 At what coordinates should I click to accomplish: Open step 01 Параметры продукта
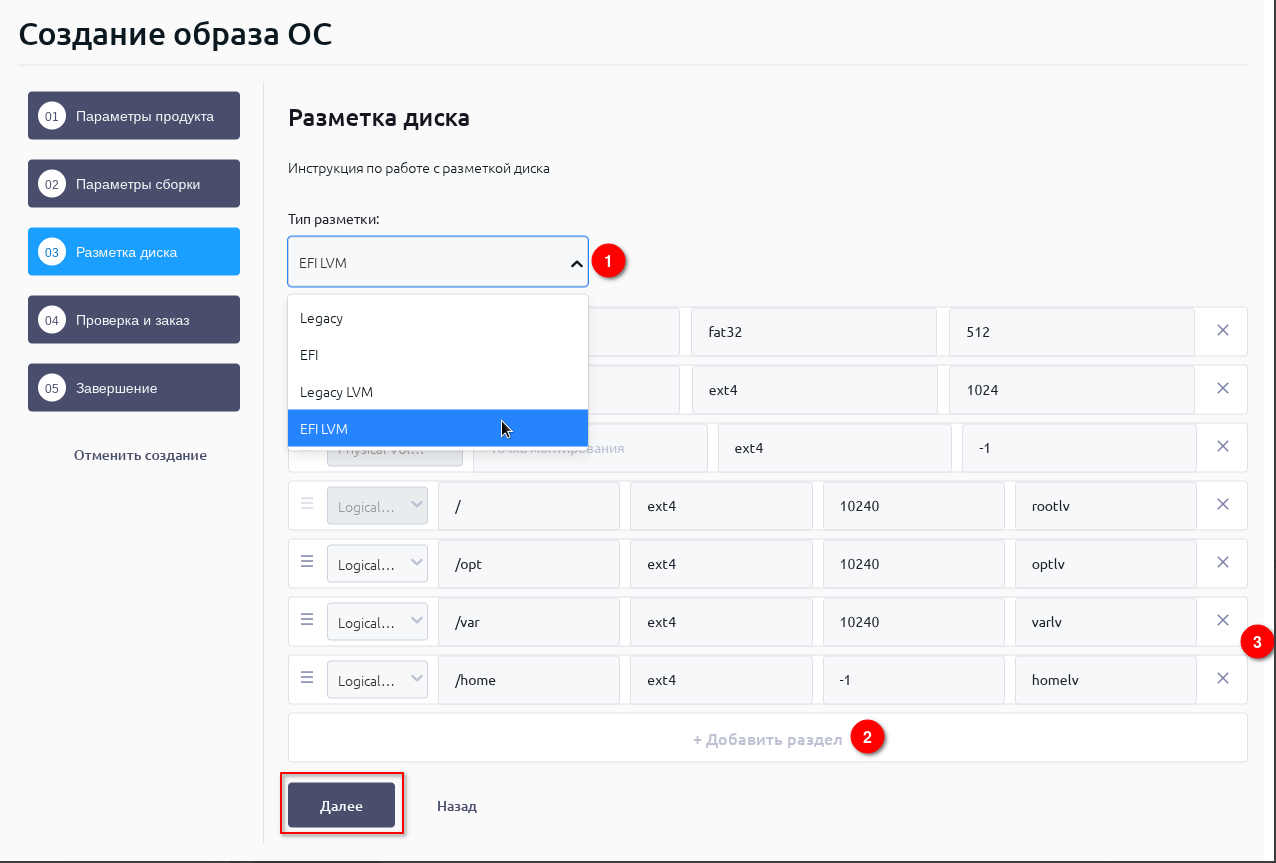click(x=134, y=116)
